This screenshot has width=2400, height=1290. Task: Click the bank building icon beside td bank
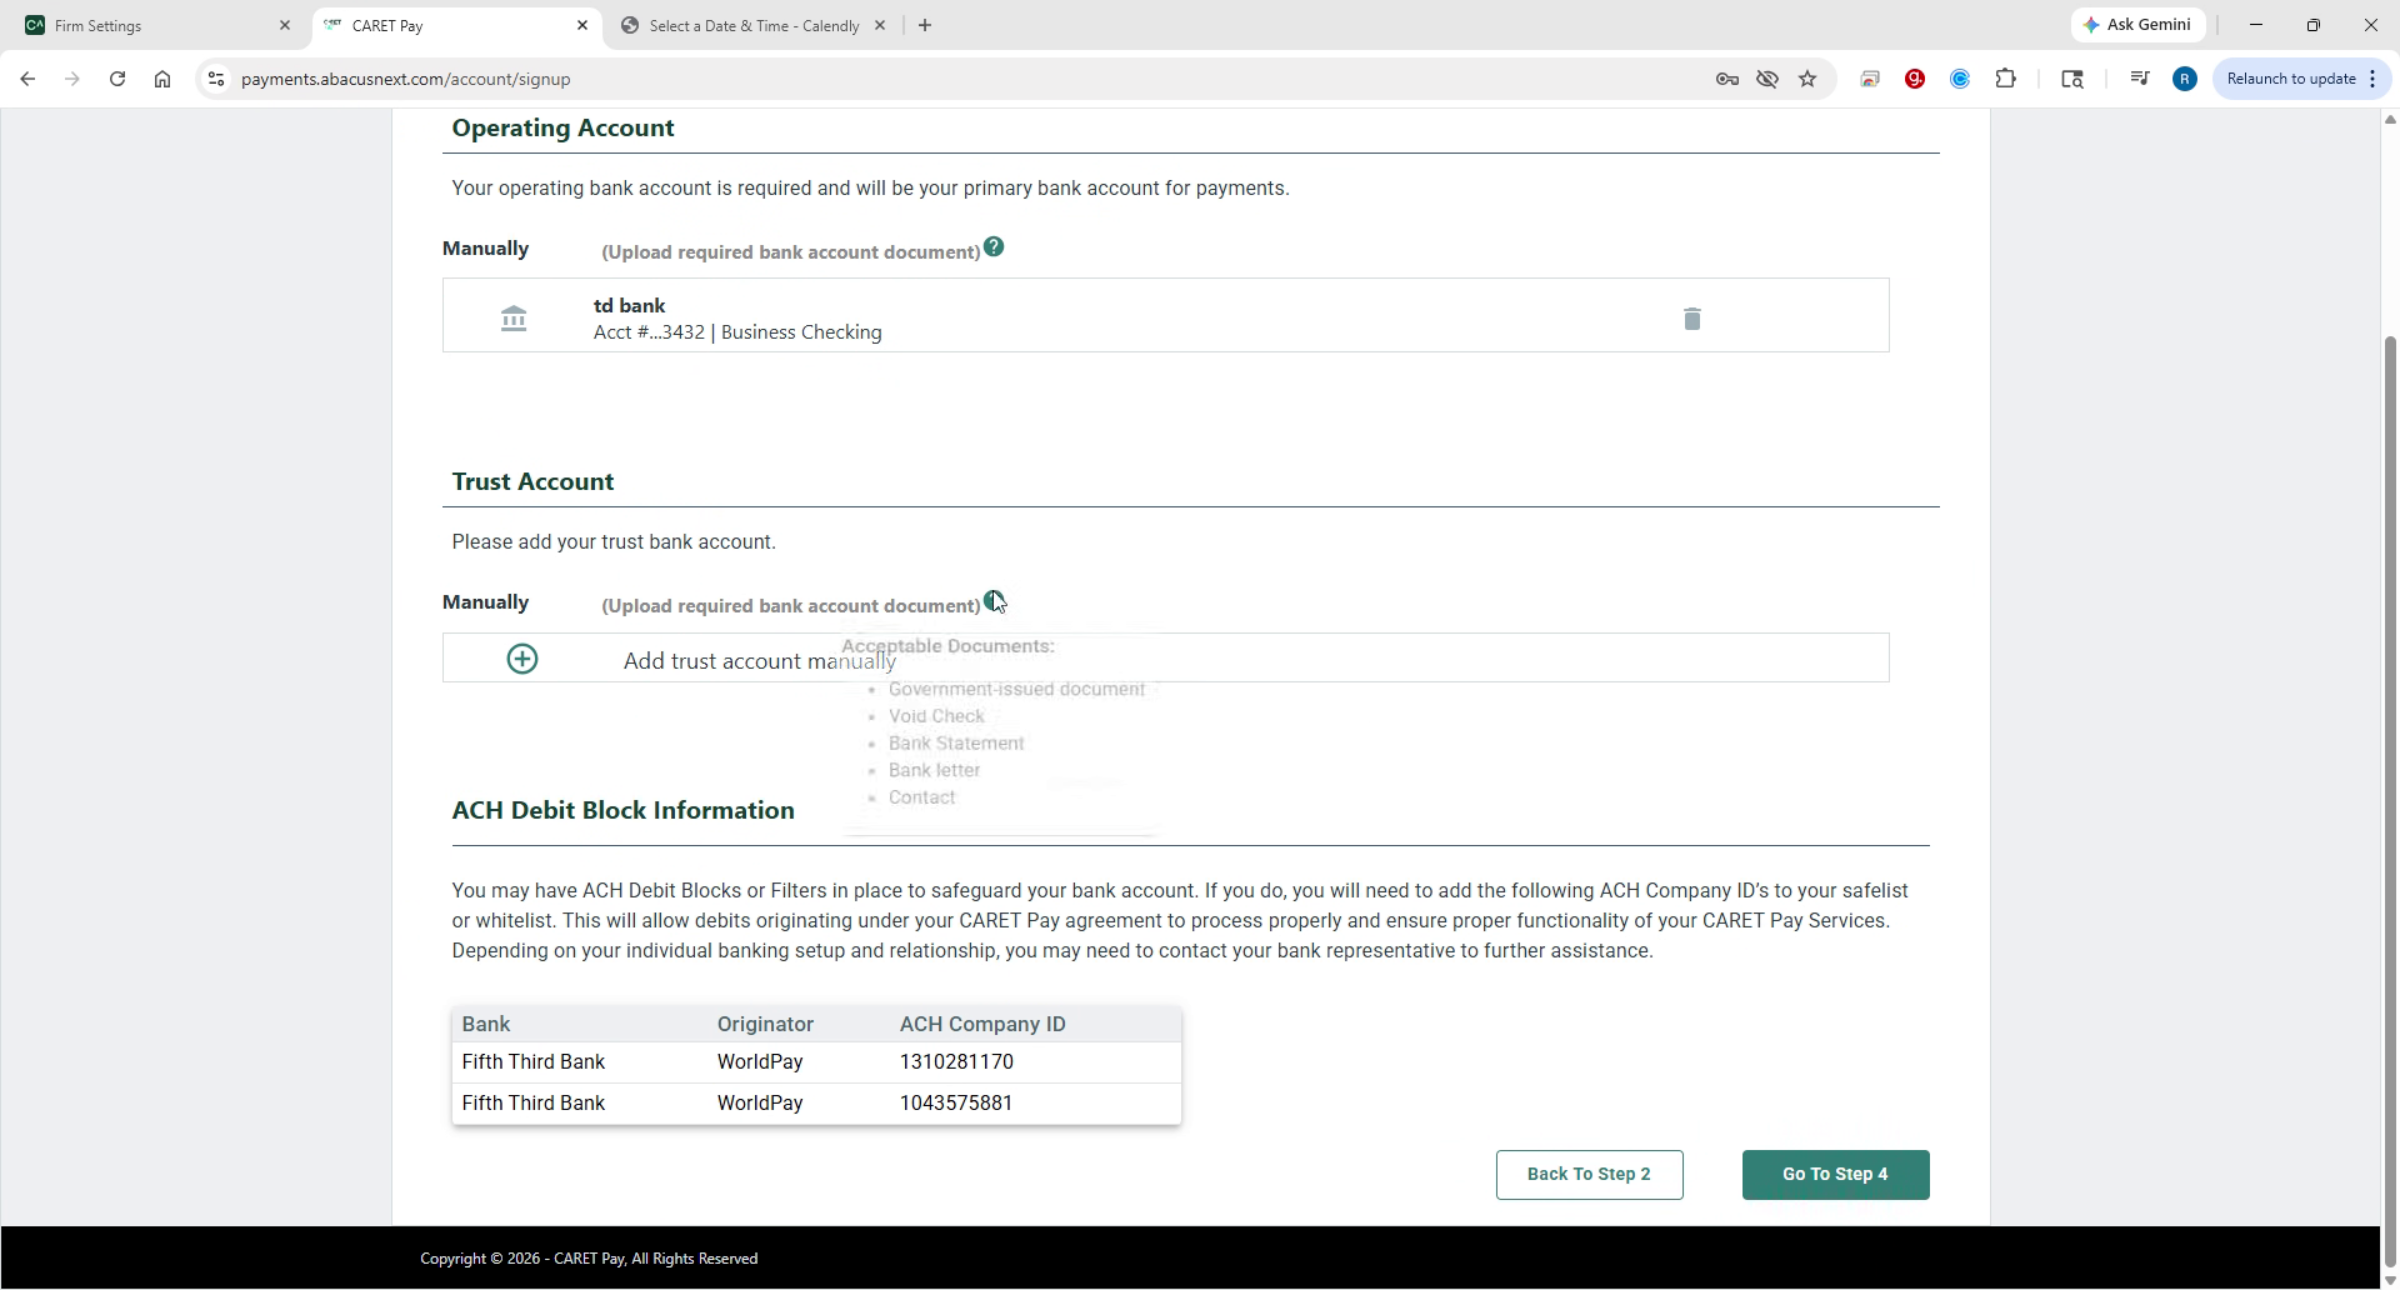(x=513, y=318)
